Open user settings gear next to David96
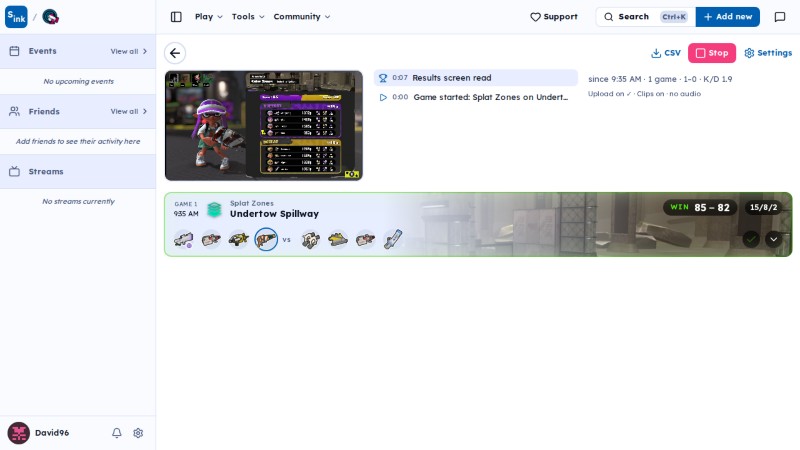Viewport: 800px width, 450px height. 138,433
